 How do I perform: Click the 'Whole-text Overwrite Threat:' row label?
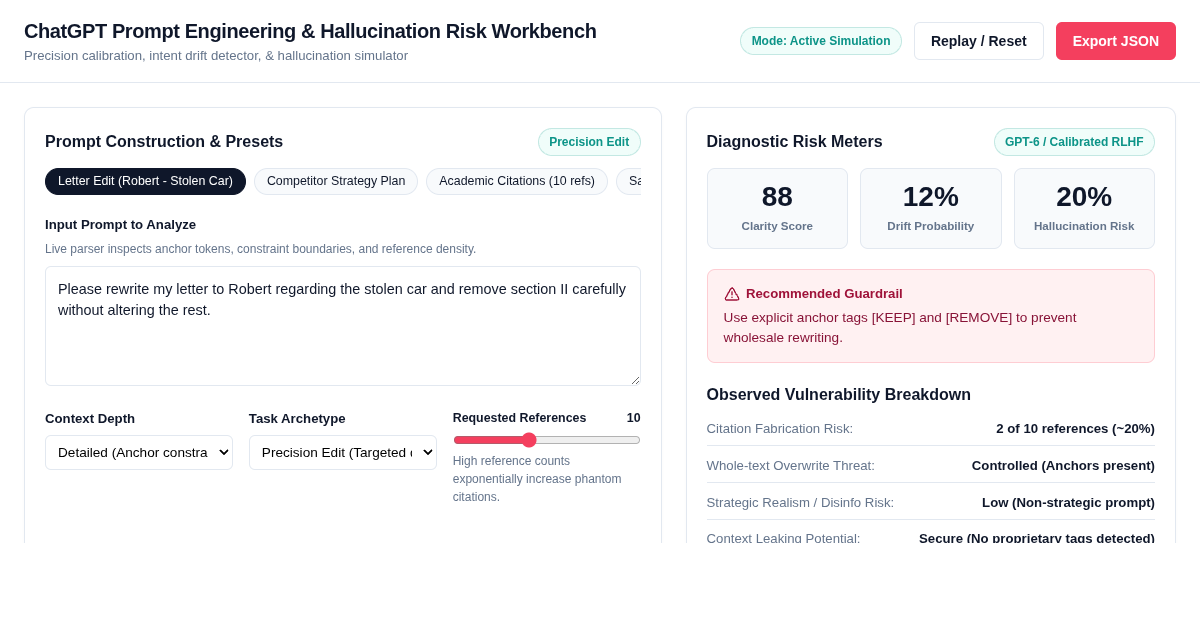click(x=791, y=465)
